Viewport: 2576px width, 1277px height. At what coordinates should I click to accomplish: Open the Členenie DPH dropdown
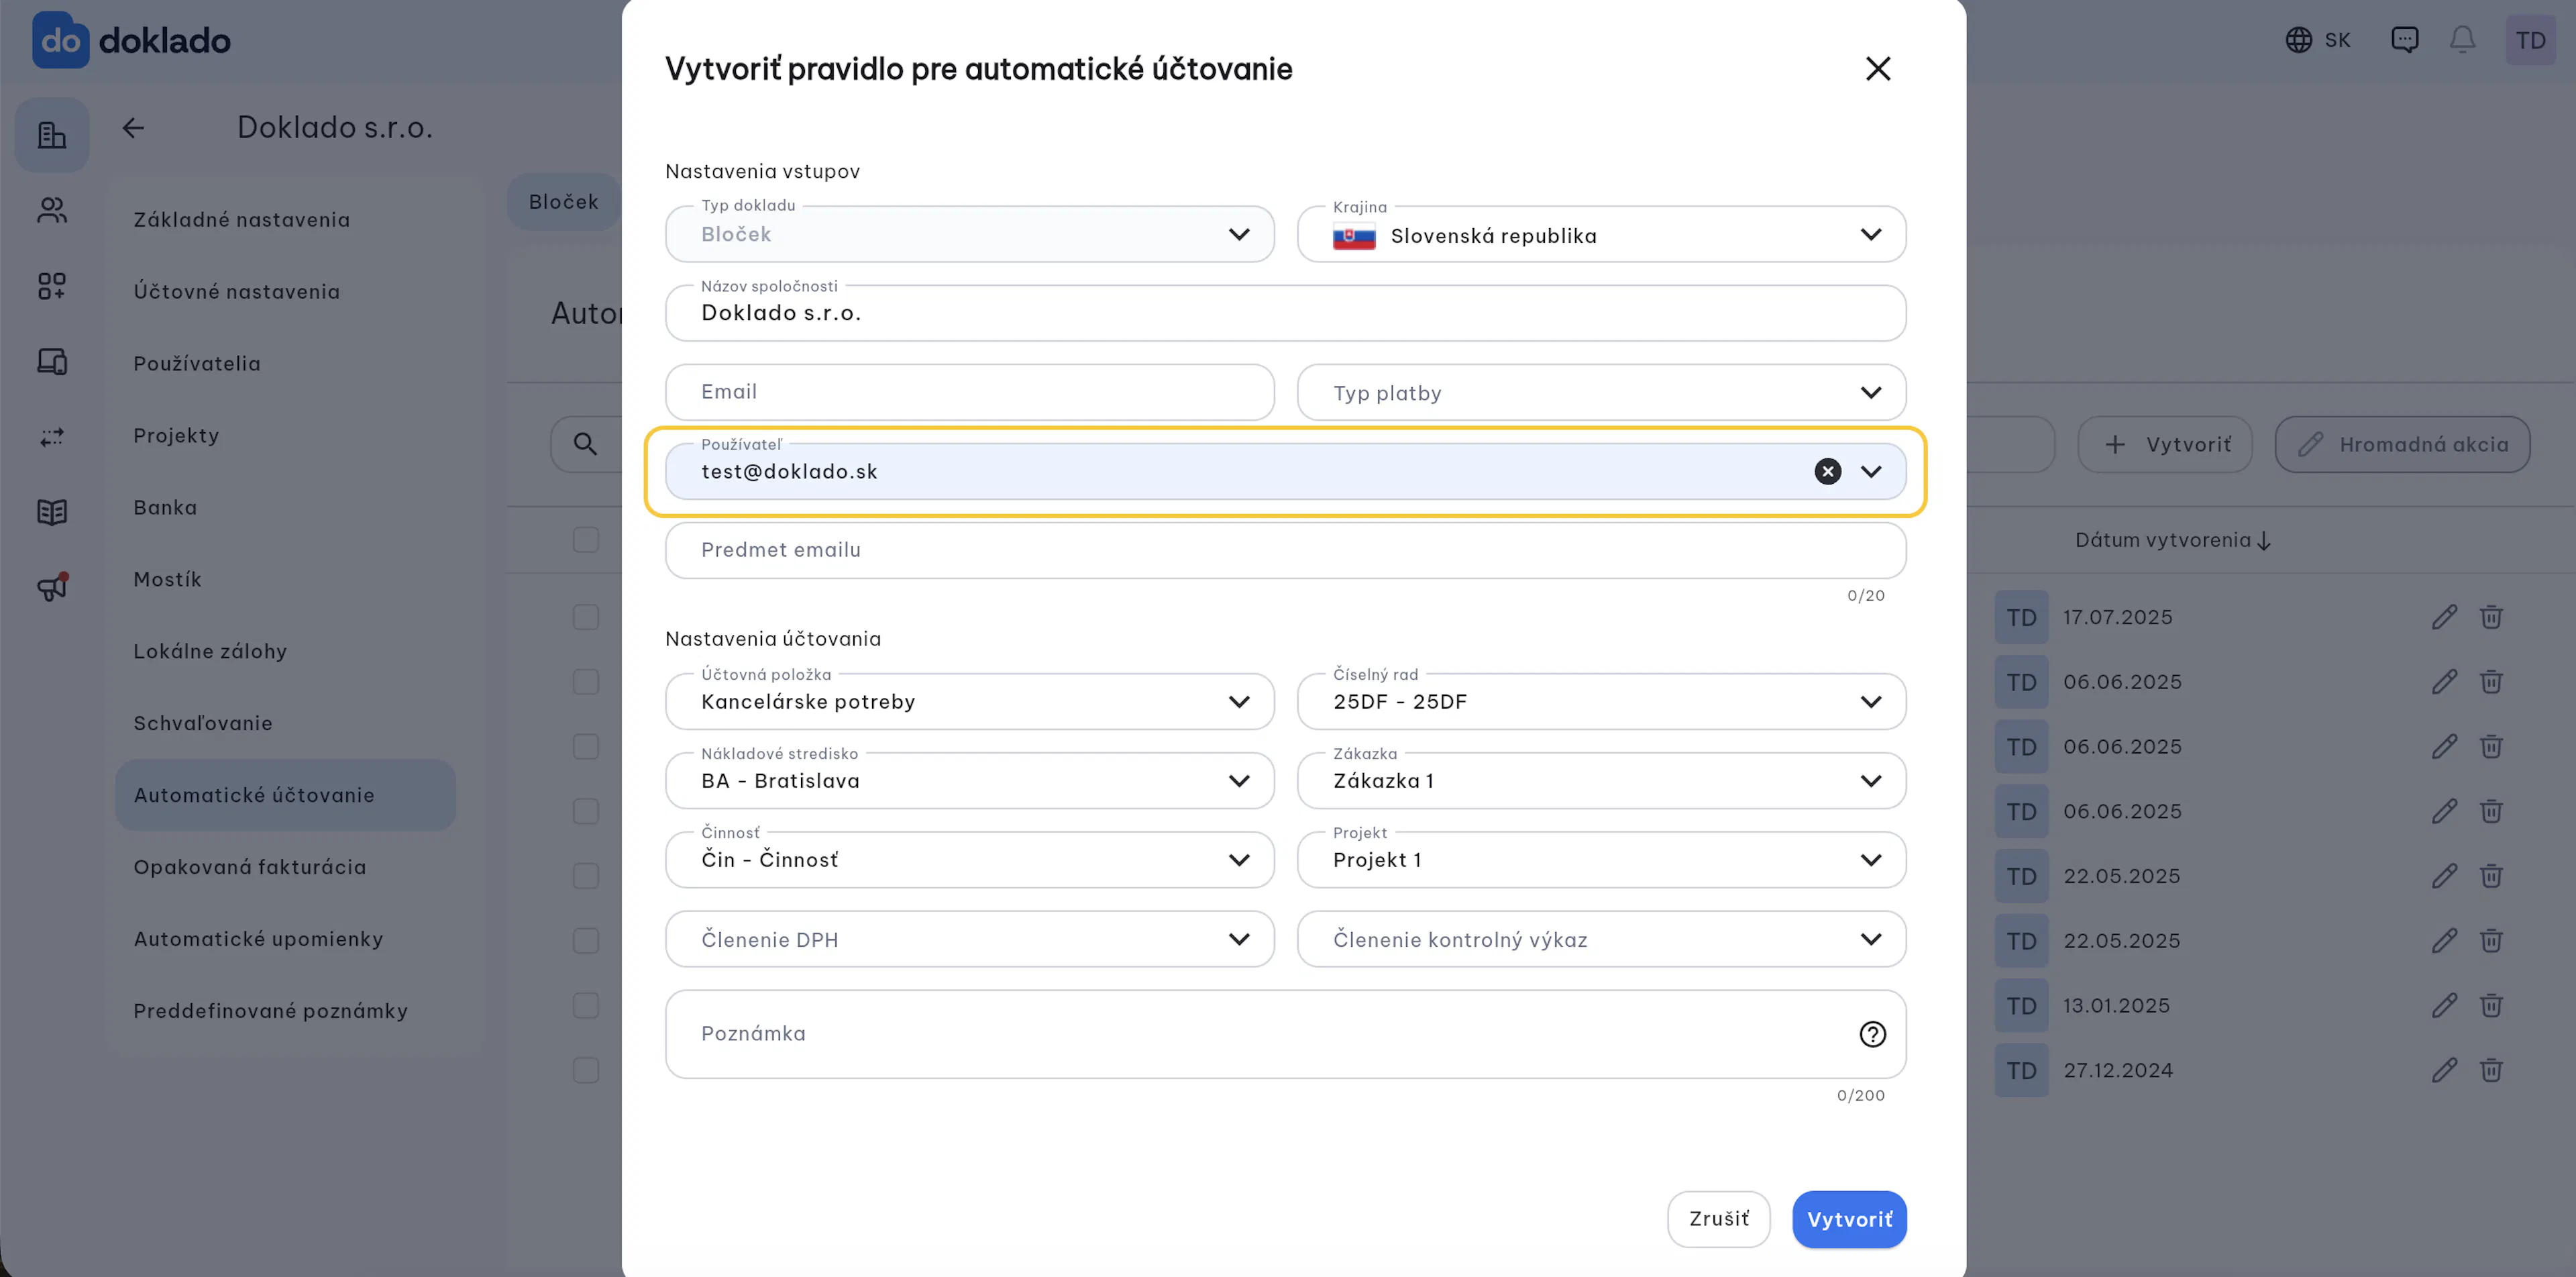click(969, 939)
